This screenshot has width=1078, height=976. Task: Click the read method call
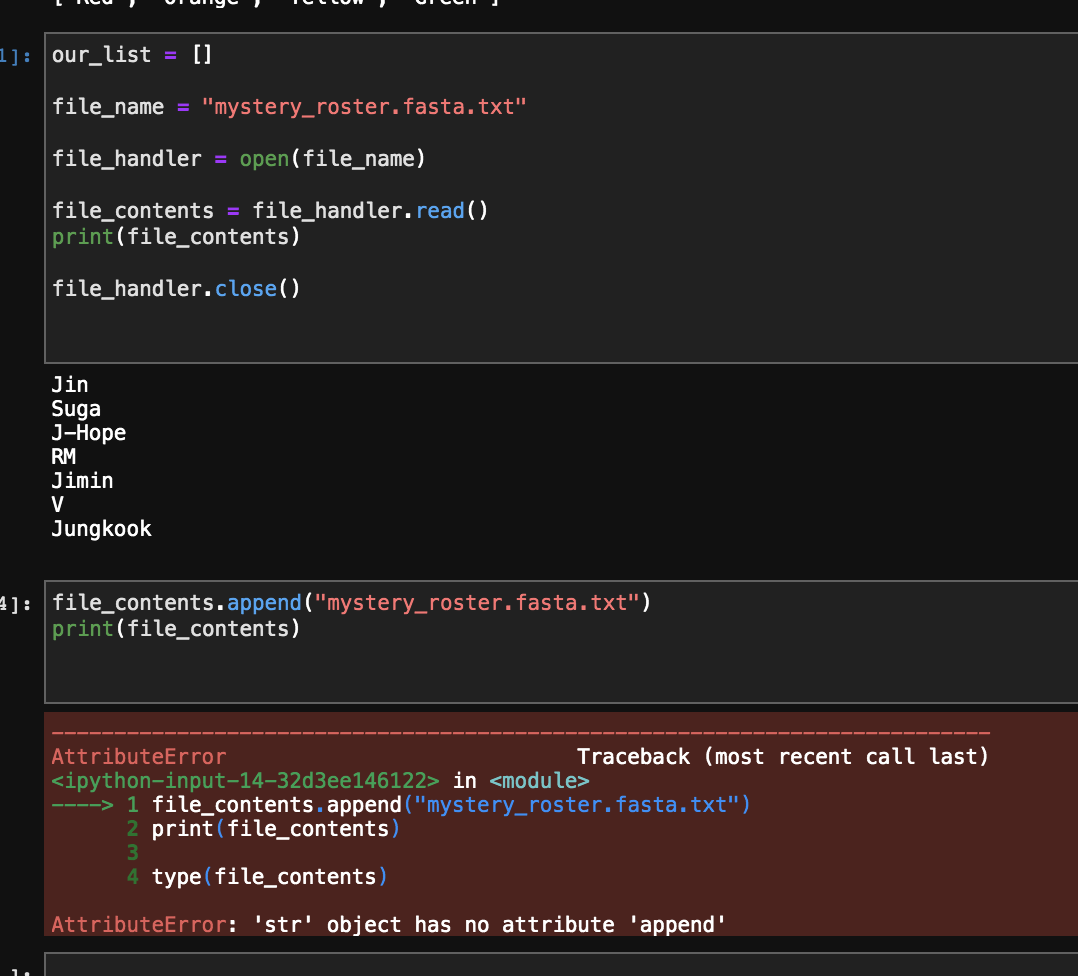[x=440, y=210]
